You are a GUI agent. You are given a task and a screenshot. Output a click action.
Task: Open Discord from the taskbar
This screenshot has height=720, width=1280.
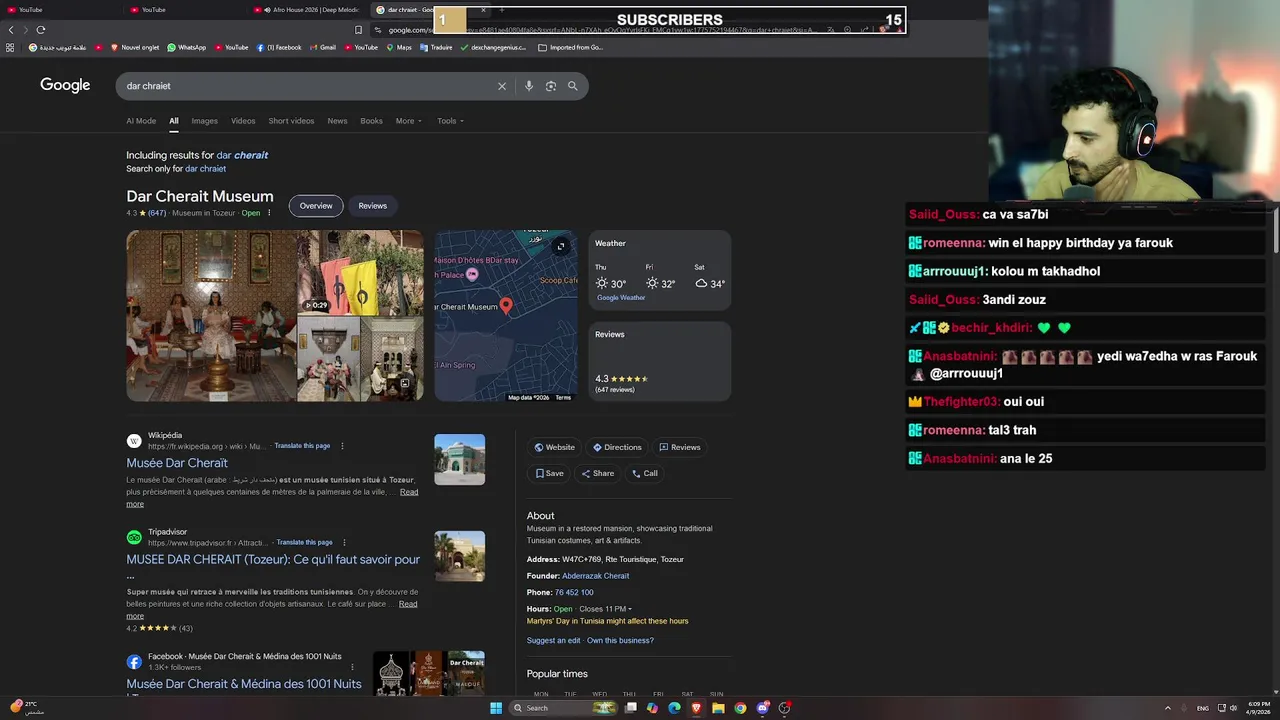(x=762, y=708)
